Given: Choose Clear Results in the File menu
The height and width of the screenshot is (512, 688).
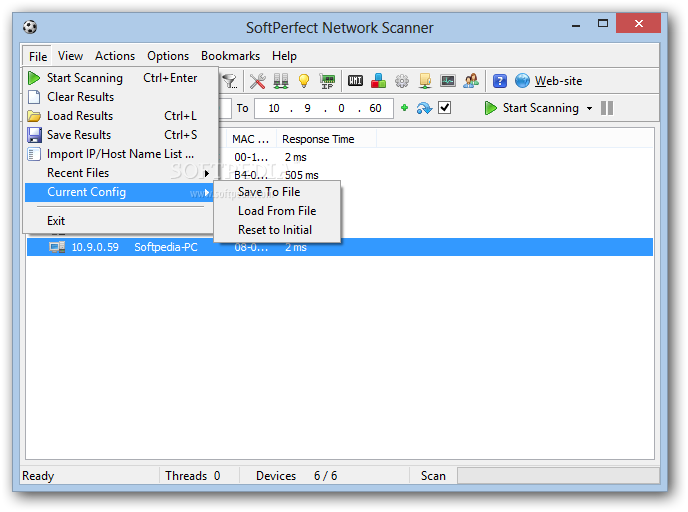Looking at the screenshot, I should [118, 97].
